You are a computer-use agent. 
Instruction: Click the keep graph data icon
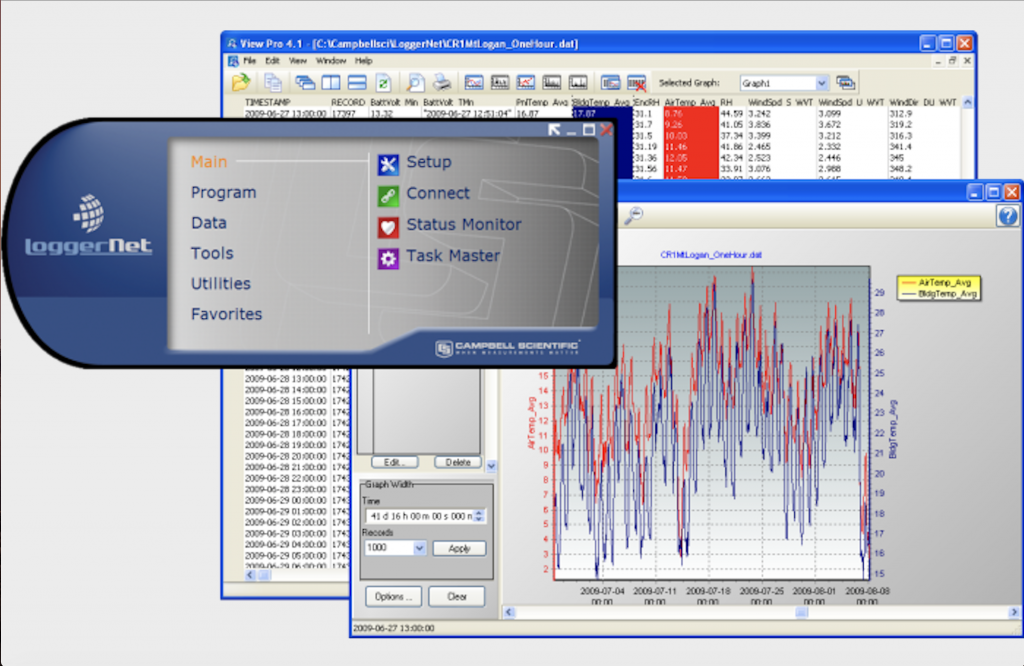point(611,82)
